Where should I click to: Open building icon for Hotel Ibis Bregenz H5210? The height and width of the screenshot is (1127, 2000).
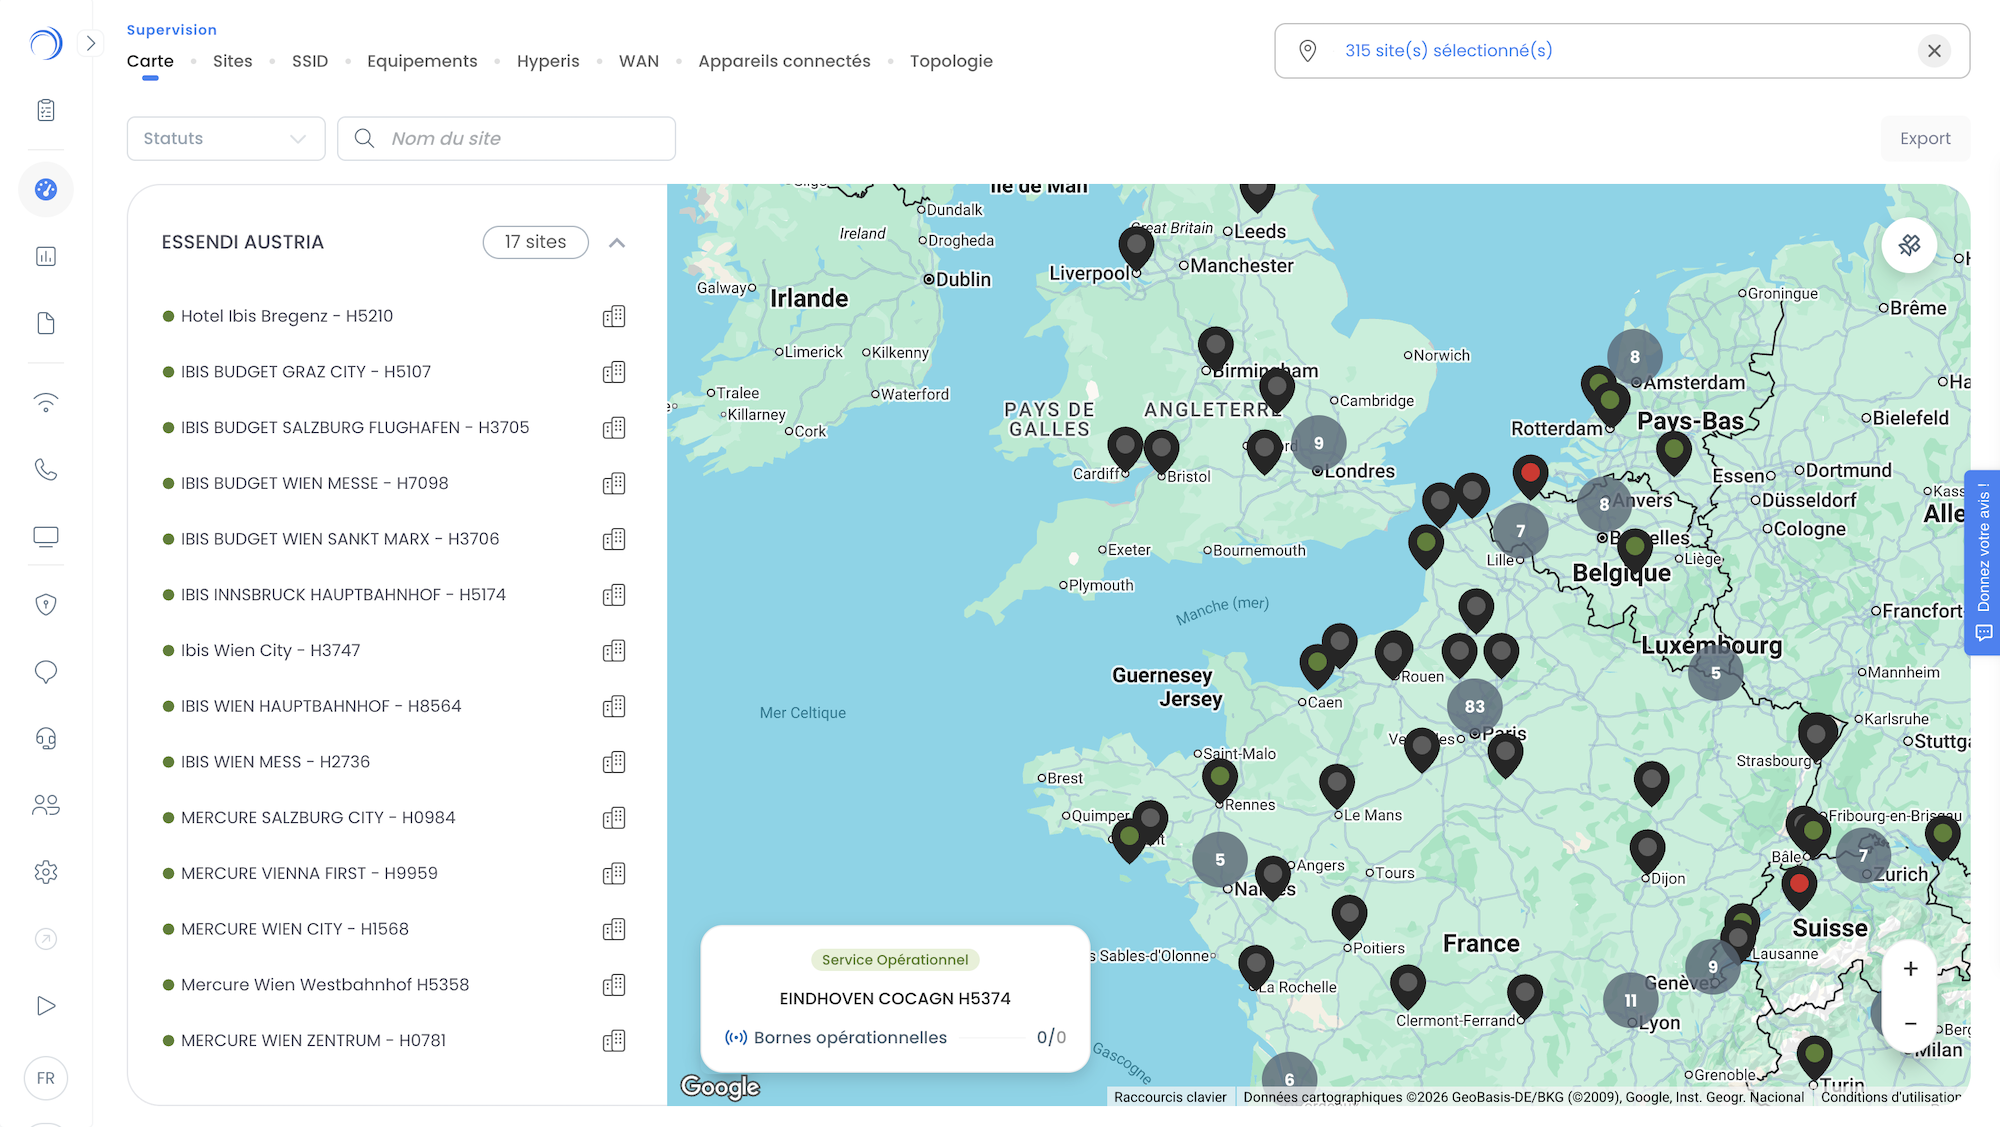(x=614, y=317)
